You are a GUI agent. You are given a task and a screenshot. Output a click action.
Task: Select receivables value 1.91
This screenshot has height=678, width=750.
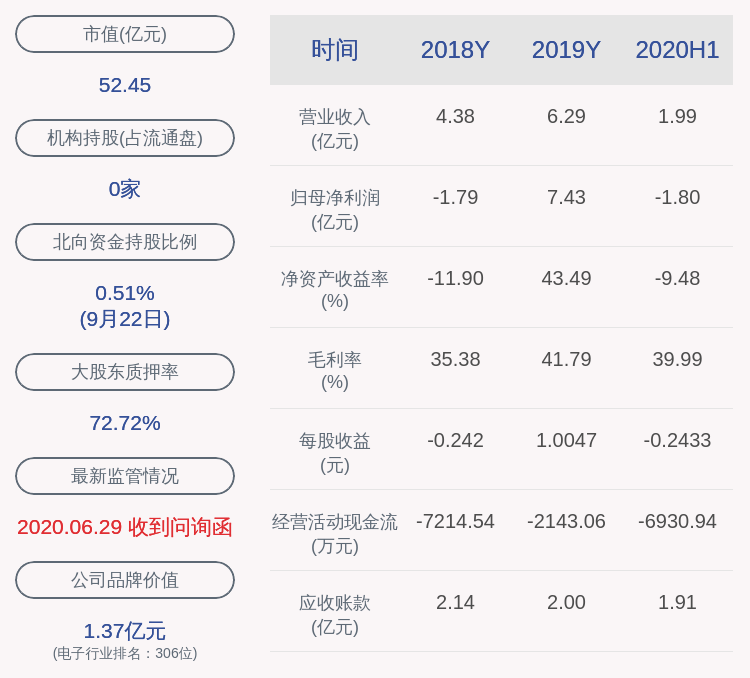[677, 602]
